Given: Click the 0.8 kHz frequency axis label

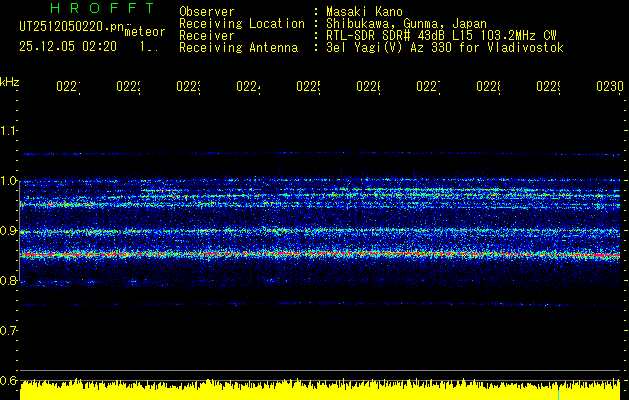Looking at the screenshot, I should (x=8, y=280).
